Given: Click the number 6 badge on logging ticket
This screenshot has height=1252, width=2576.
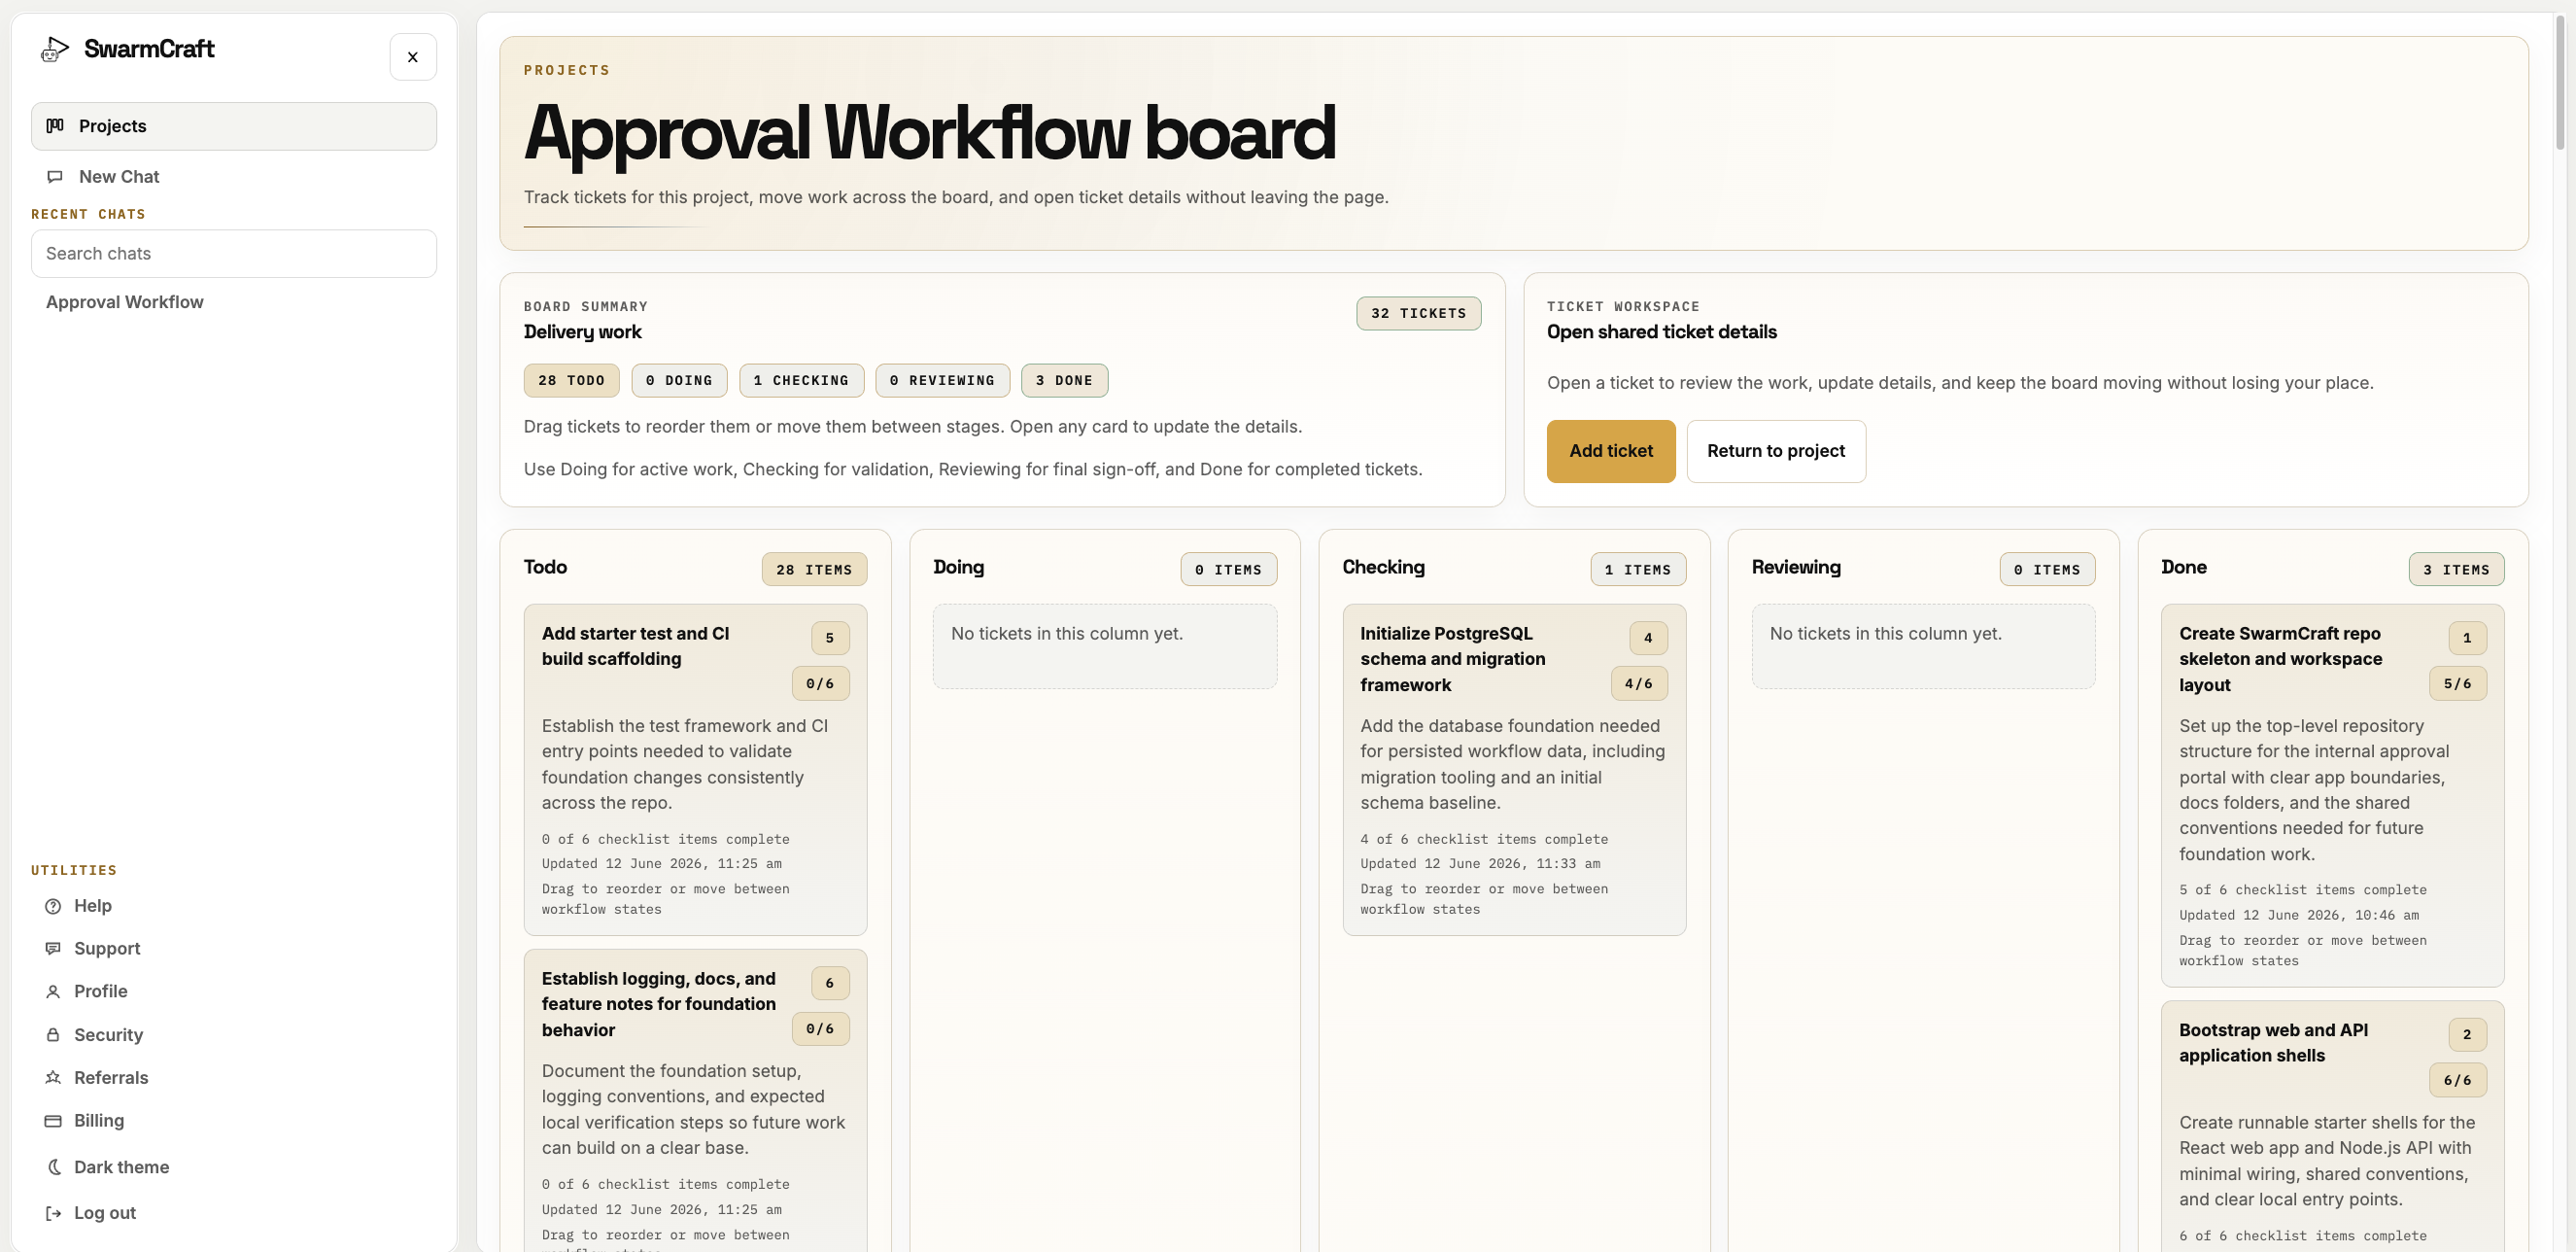Looking at the screenshot, I should 830,983.
